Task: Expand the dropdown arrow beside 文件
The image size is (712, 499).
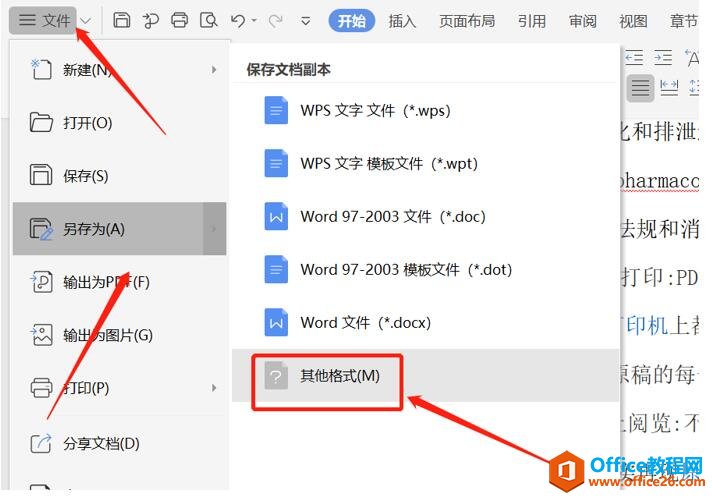Action: (86, 21)
